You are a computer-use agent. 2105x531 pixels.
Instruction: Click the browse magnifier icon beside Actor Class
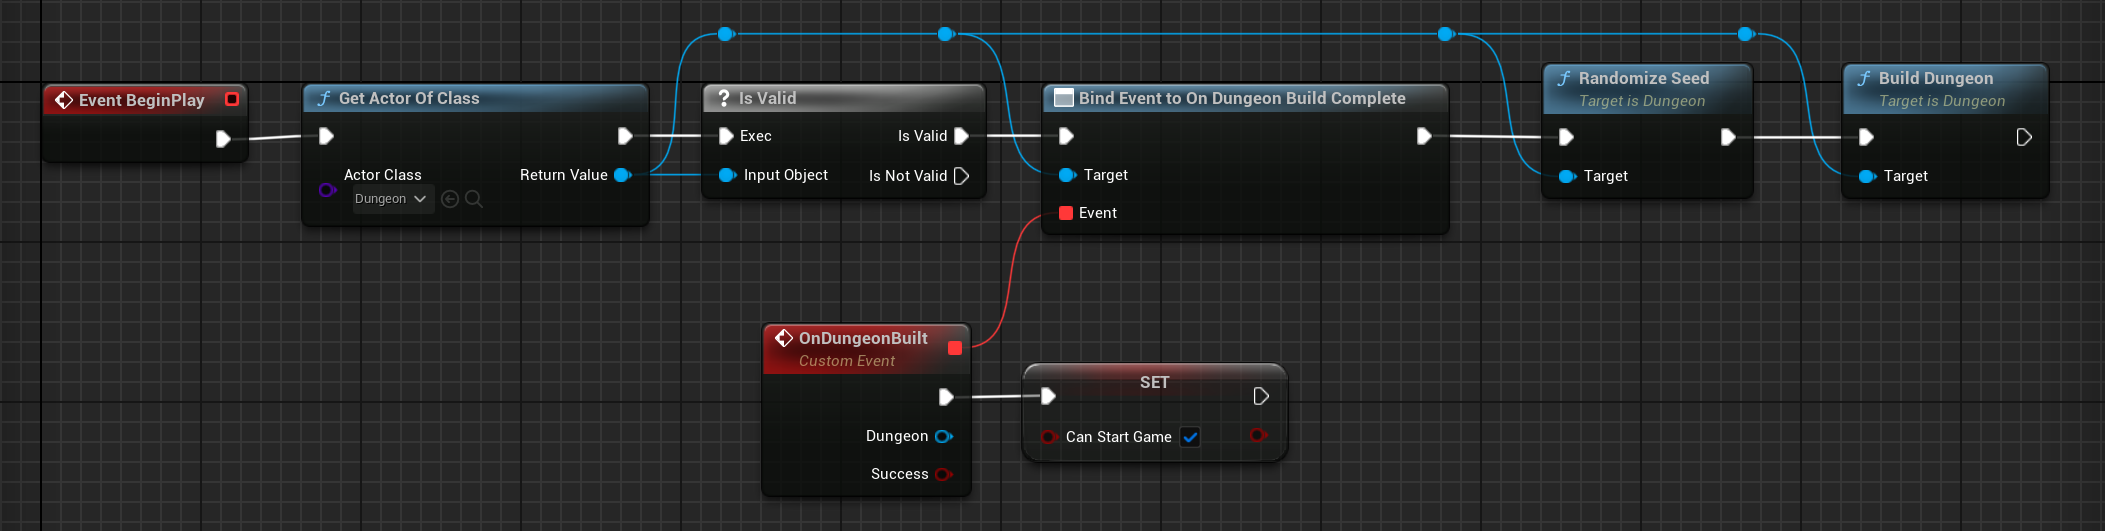[474, 199]
